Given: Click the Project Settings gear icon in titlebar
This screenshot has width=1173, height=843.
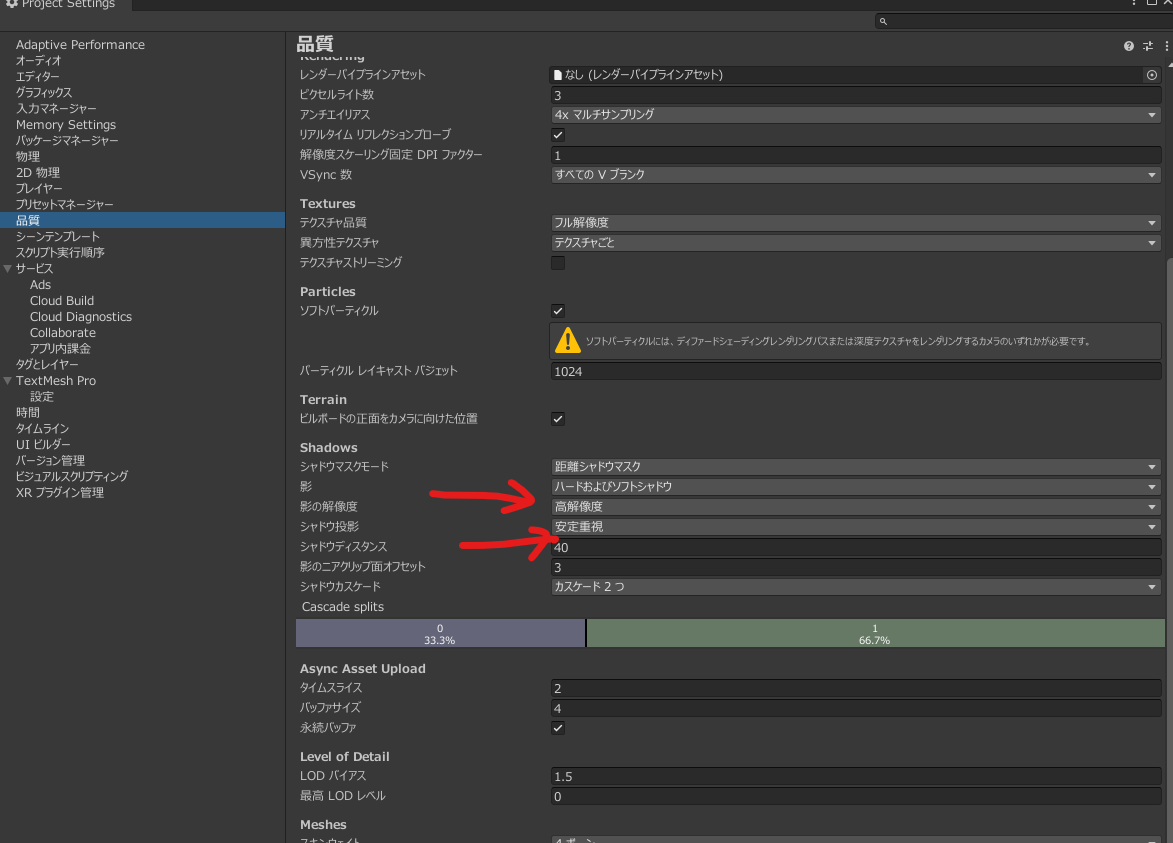Looking at the screenshot, I should click(x=10, y=4).
